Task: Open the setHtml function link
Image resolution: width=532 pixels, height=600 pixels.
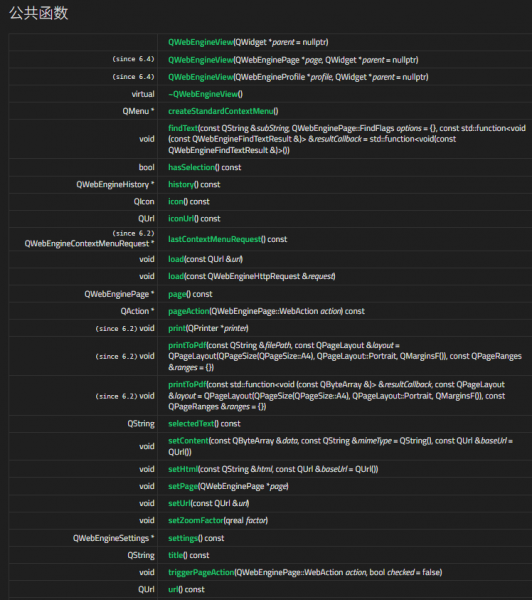Action: pos(183,469)
